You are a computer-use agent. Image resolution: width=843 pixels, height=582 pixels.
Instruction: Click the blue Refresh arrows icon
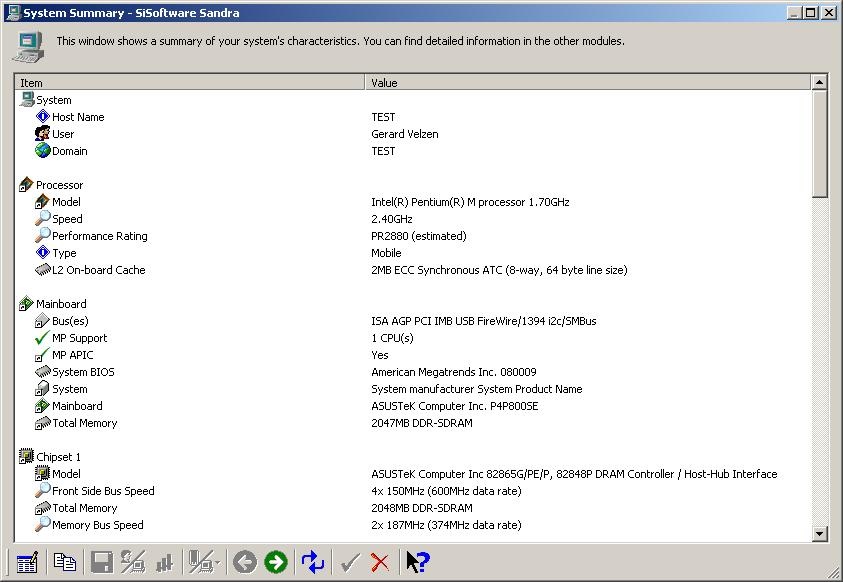[313, 562]
